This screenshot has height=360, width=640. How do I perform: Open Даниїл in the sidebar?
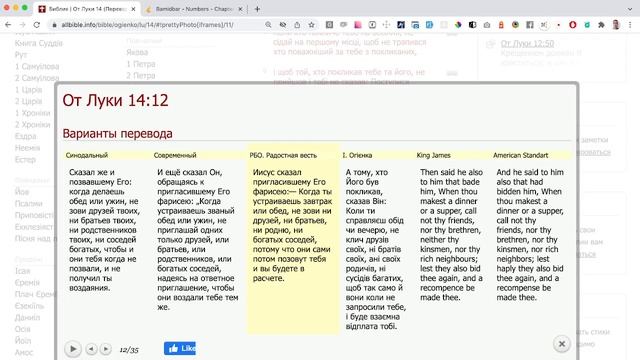click(27, 317)
